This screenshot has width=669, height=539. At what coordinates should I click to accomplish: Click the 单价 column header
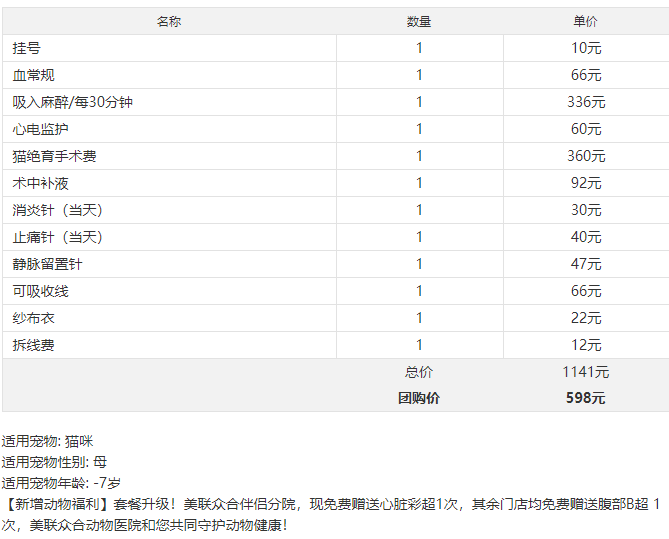585,21
